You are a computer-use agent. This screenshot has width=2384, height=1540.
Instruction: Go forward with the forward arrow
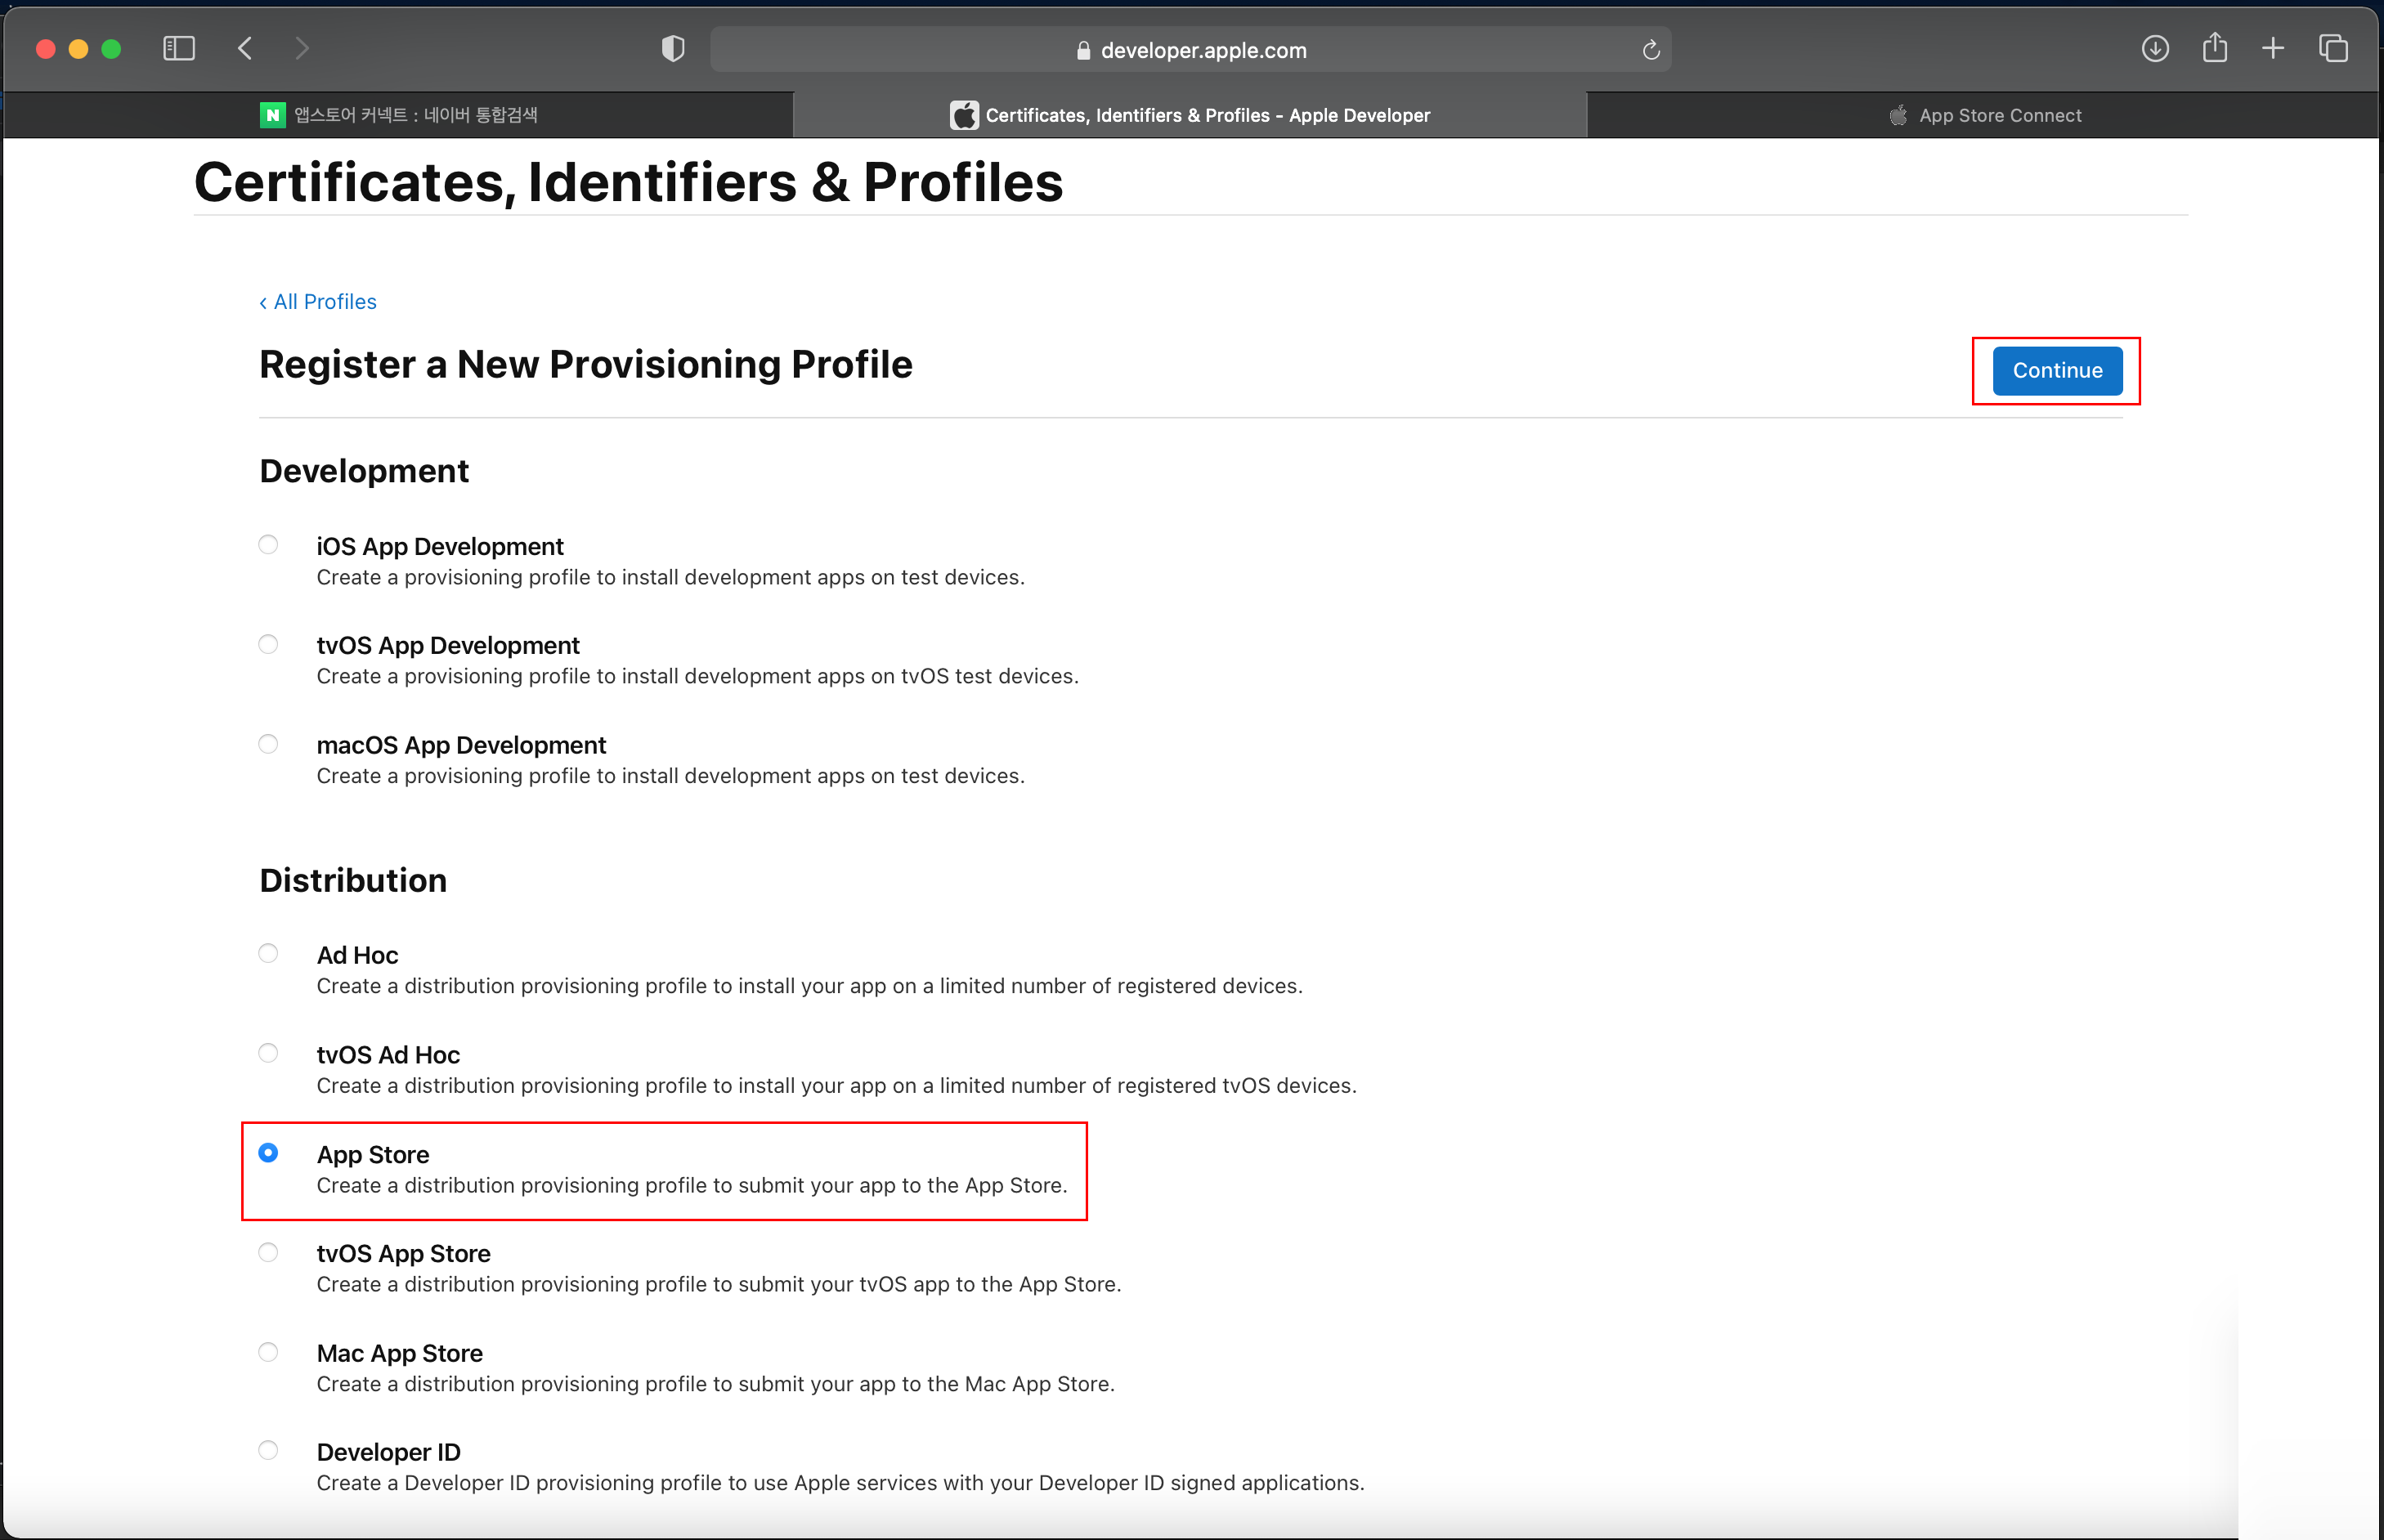coord(302,48)
